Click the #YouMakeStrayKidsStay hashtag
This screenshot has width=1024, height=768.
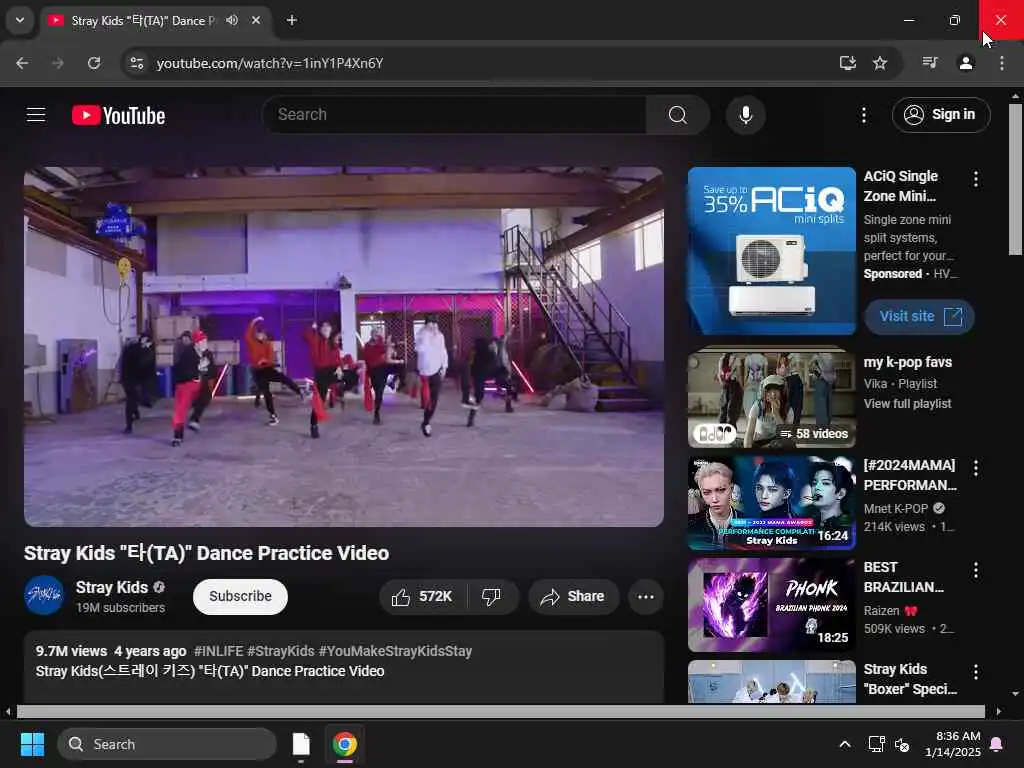pos(395,651)
